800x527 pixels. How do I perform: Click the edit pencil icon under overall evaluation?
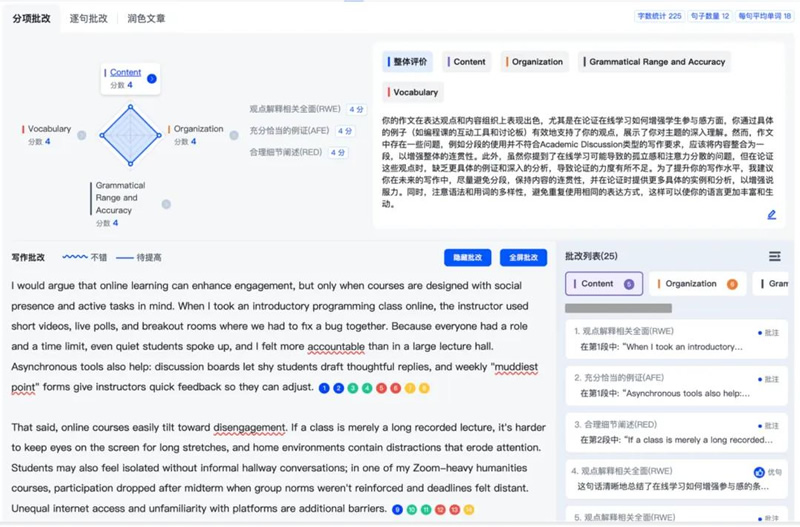pos(772,214)
